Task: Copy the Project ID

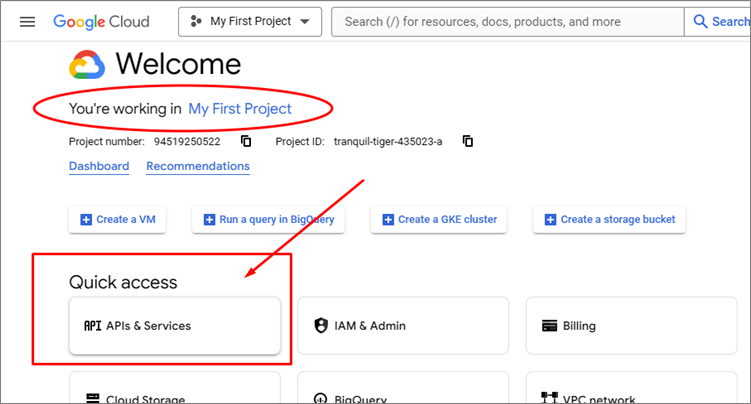Action: [x=468, y=141]
